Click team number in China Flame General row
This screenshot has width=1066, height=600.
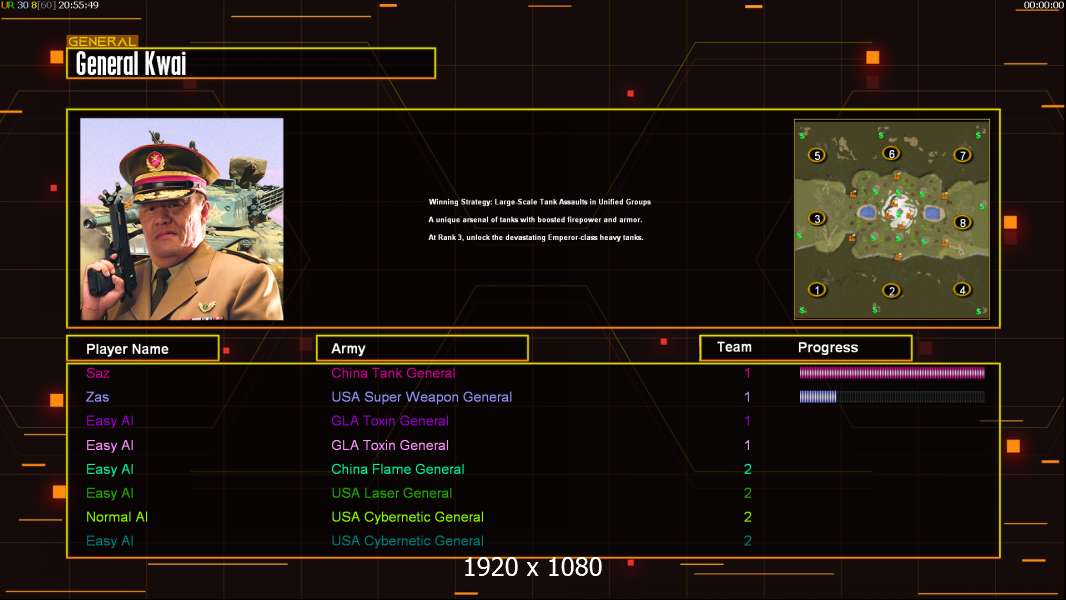747,469
